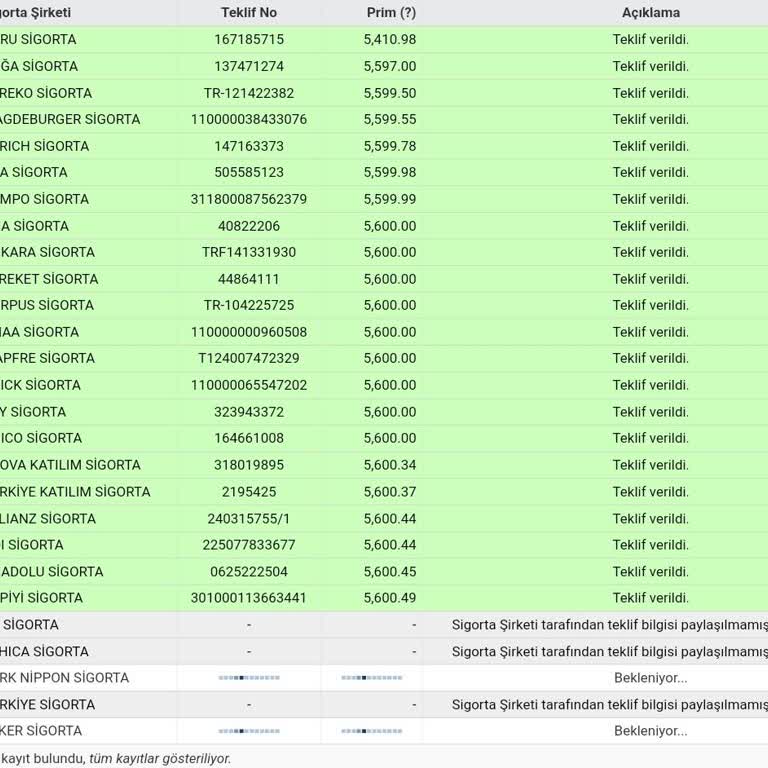Click premium 5,599.50
Image resolution: width=768 pixels, height=768 pixels.
pos(390,93)
